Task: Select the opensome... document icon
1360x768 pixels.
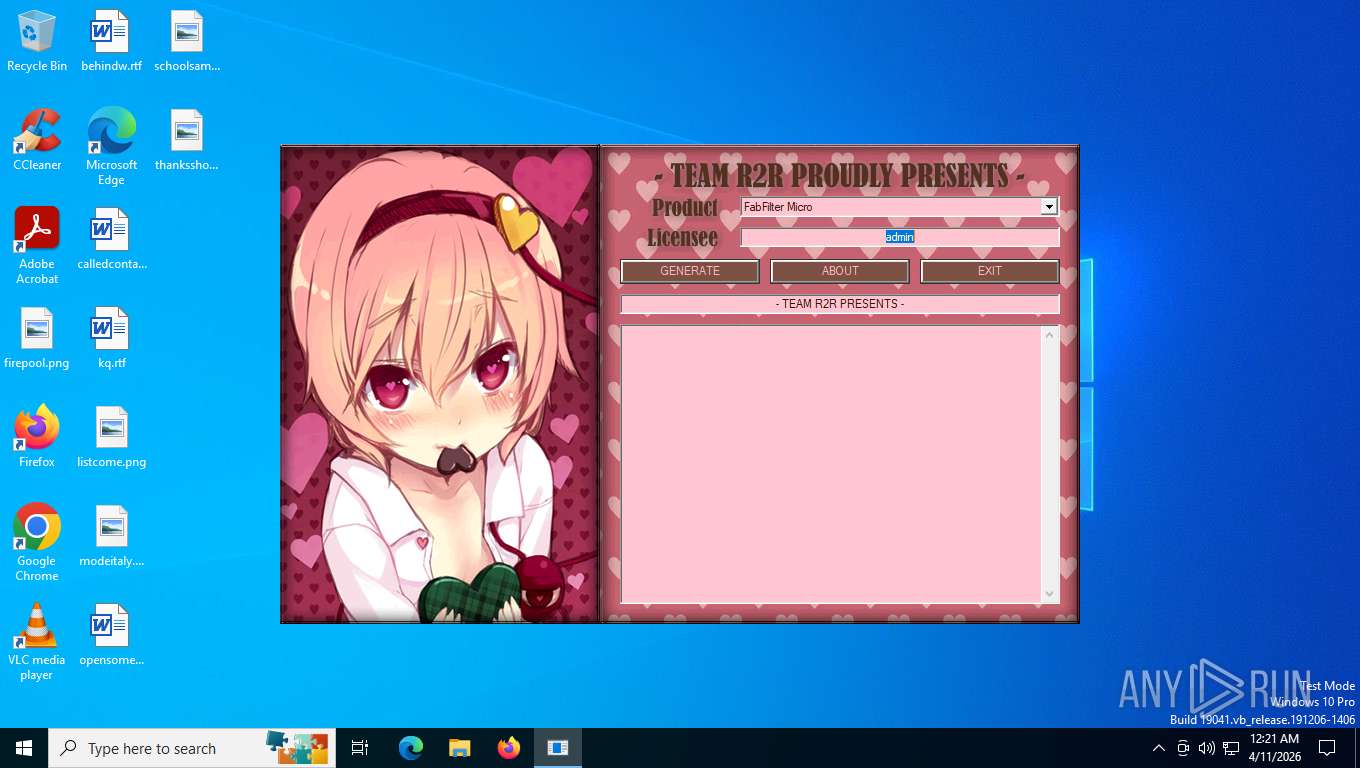Action: click(111, 636)
